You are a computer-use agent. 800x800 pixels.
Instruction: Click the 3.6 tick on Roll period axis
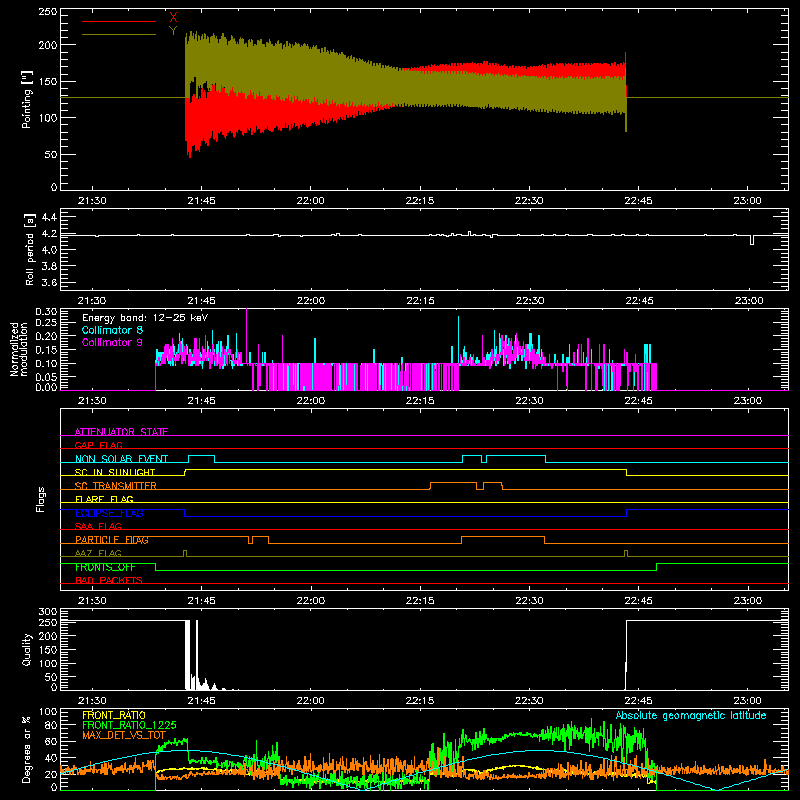[x=49, y=283]
